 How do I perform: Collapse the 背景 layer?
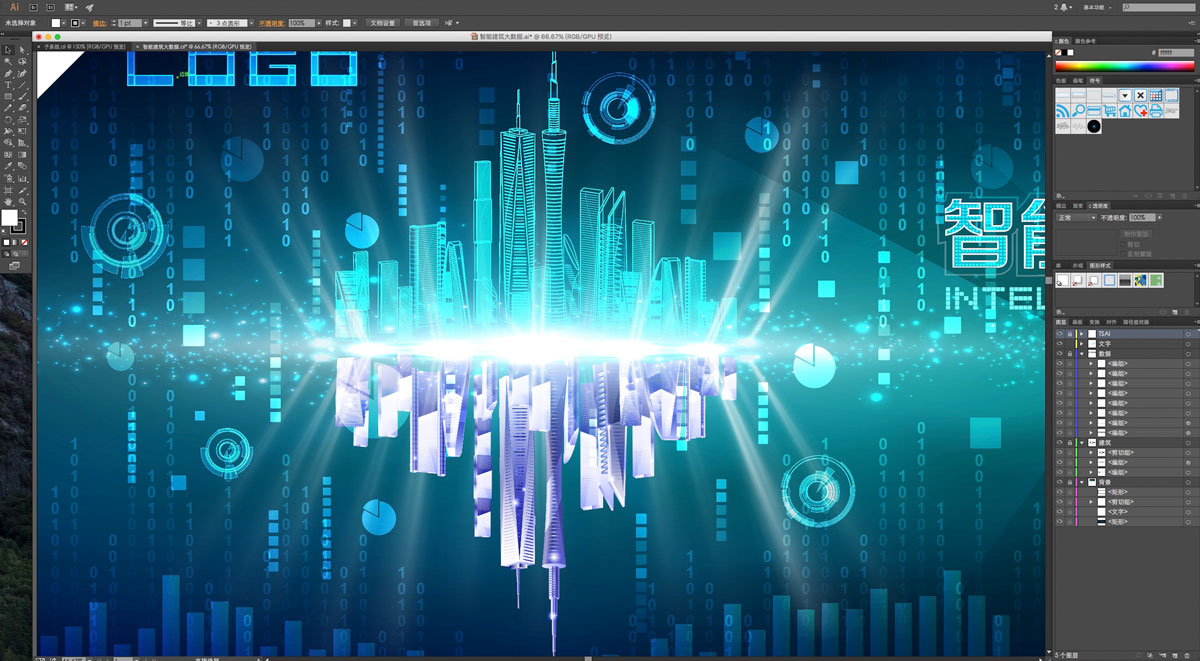tap(1081, 482)
